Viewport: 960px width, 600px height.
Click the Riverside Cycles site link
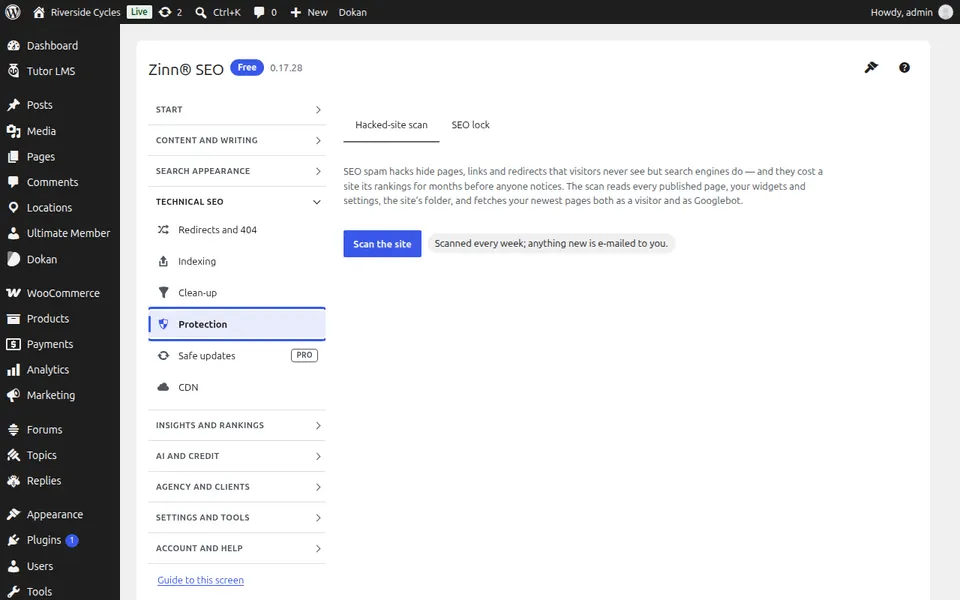coord(77,12)
